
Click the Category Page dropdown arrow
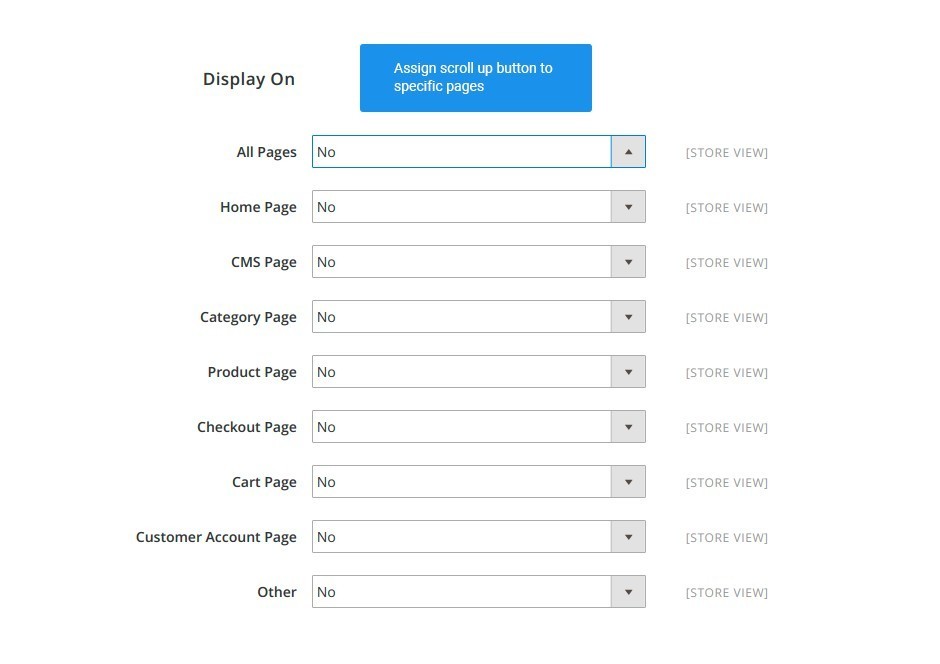628,317
